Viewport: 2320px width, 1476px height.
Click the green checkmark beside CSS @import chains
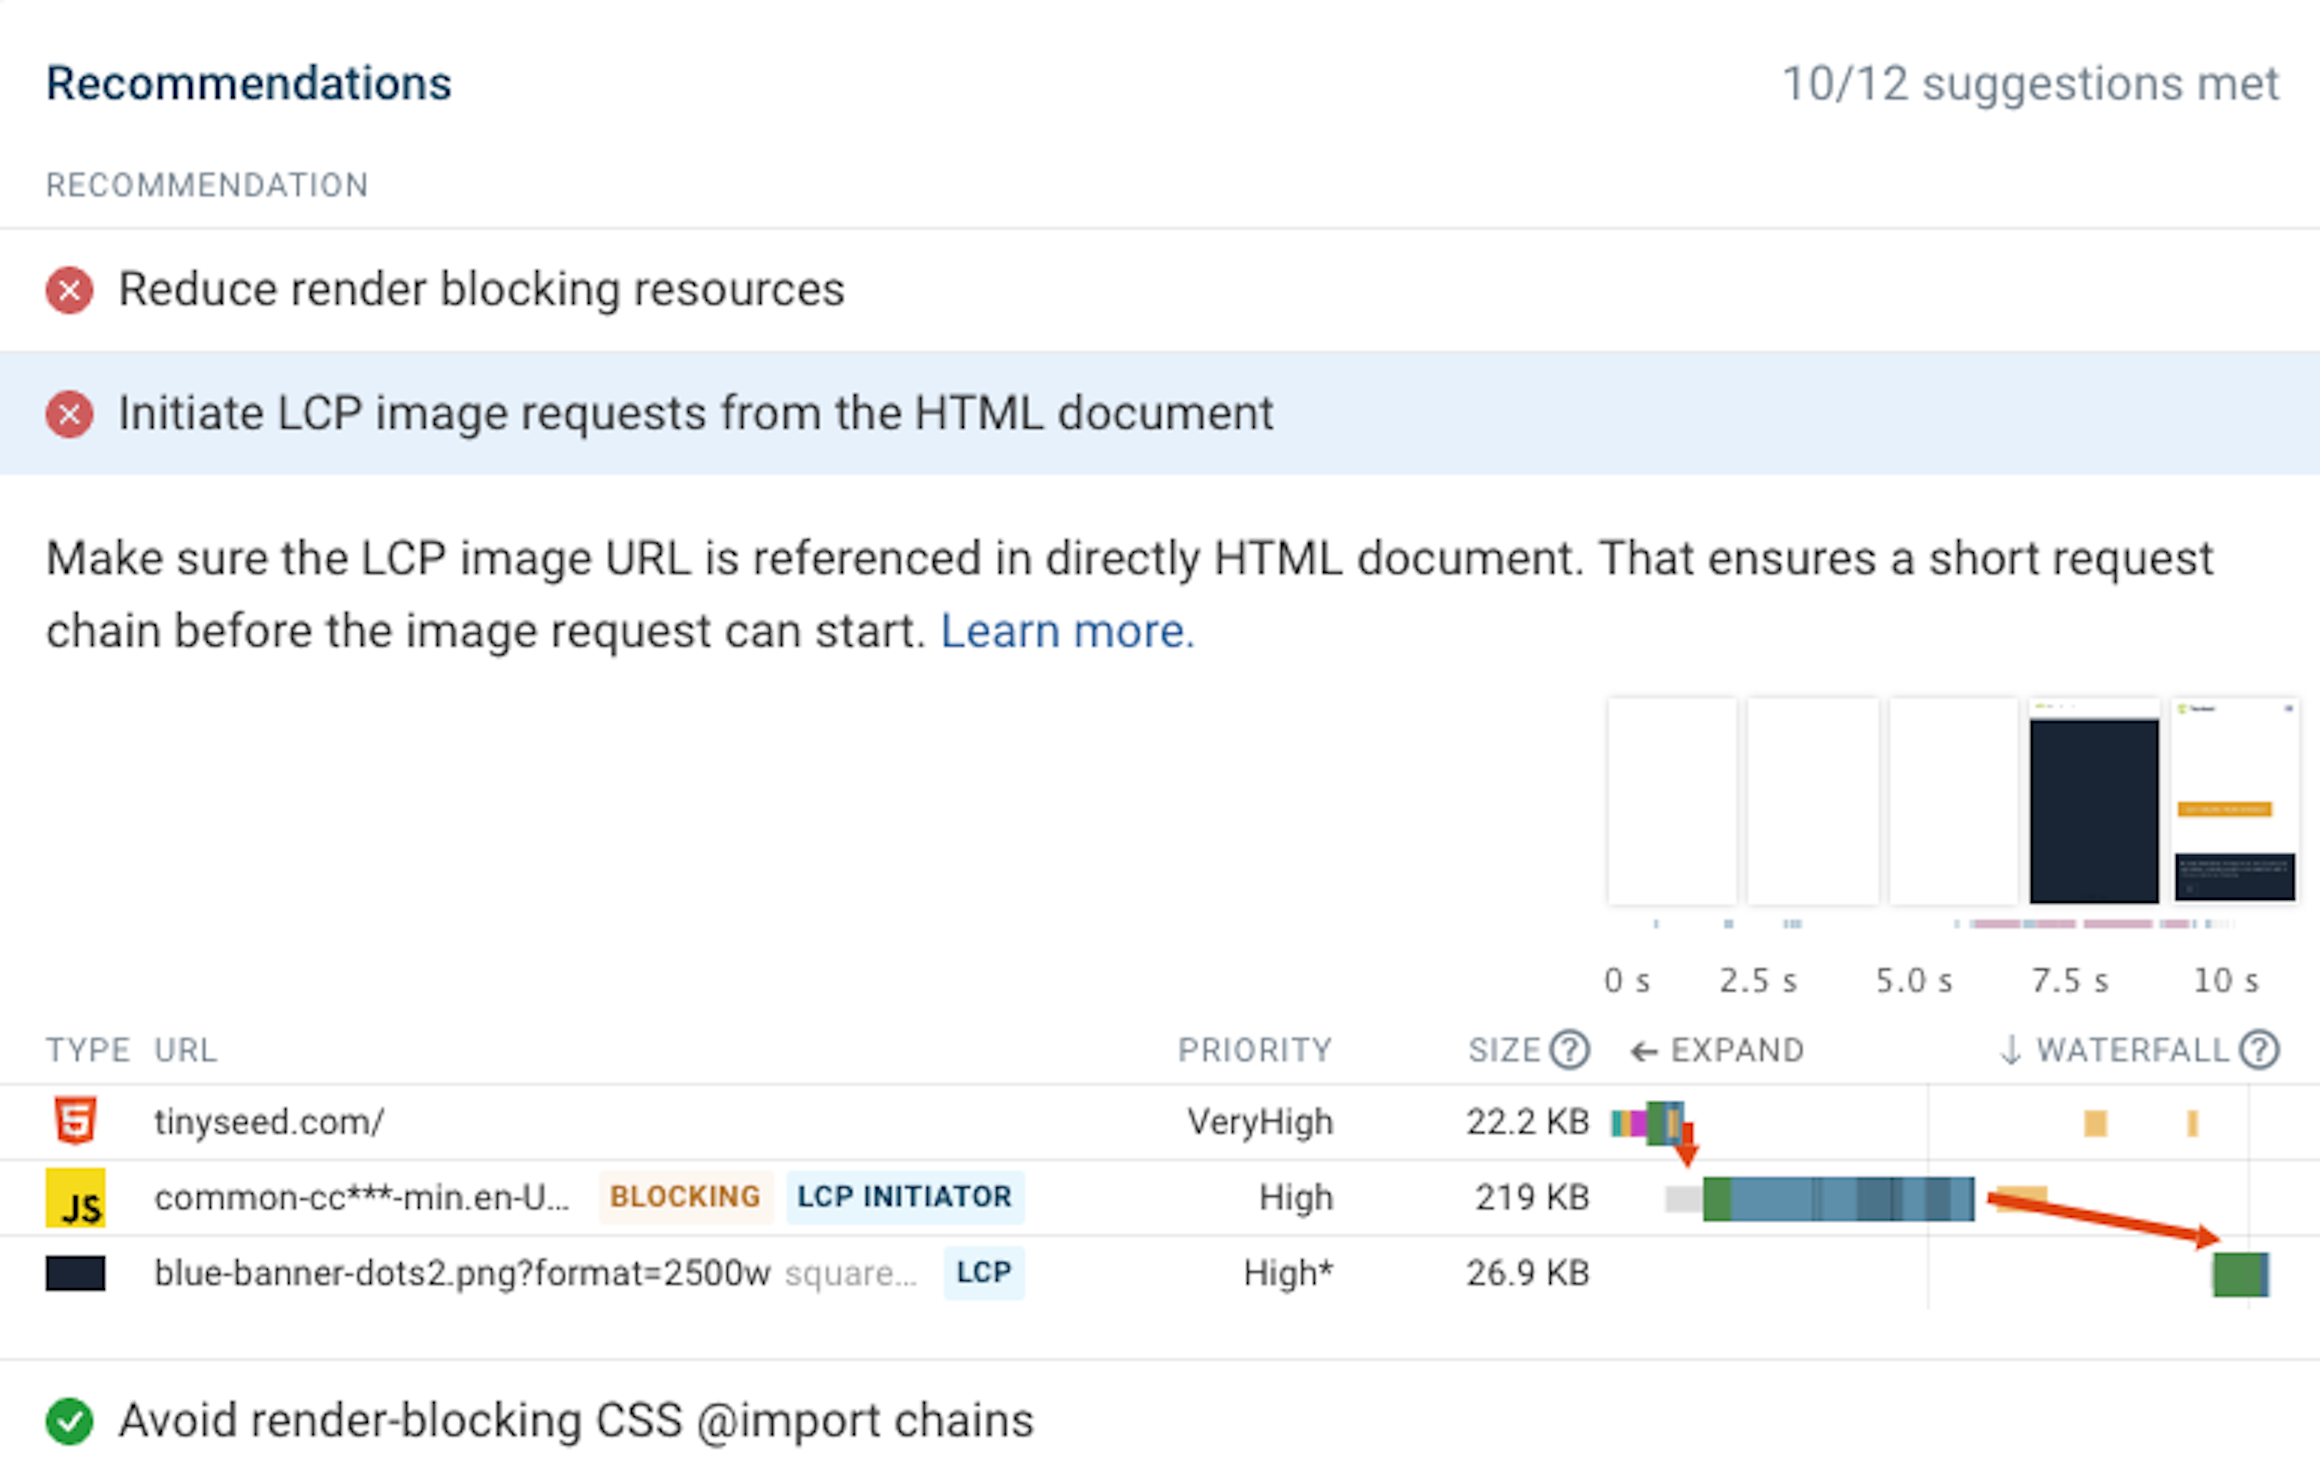point(70,1419)
